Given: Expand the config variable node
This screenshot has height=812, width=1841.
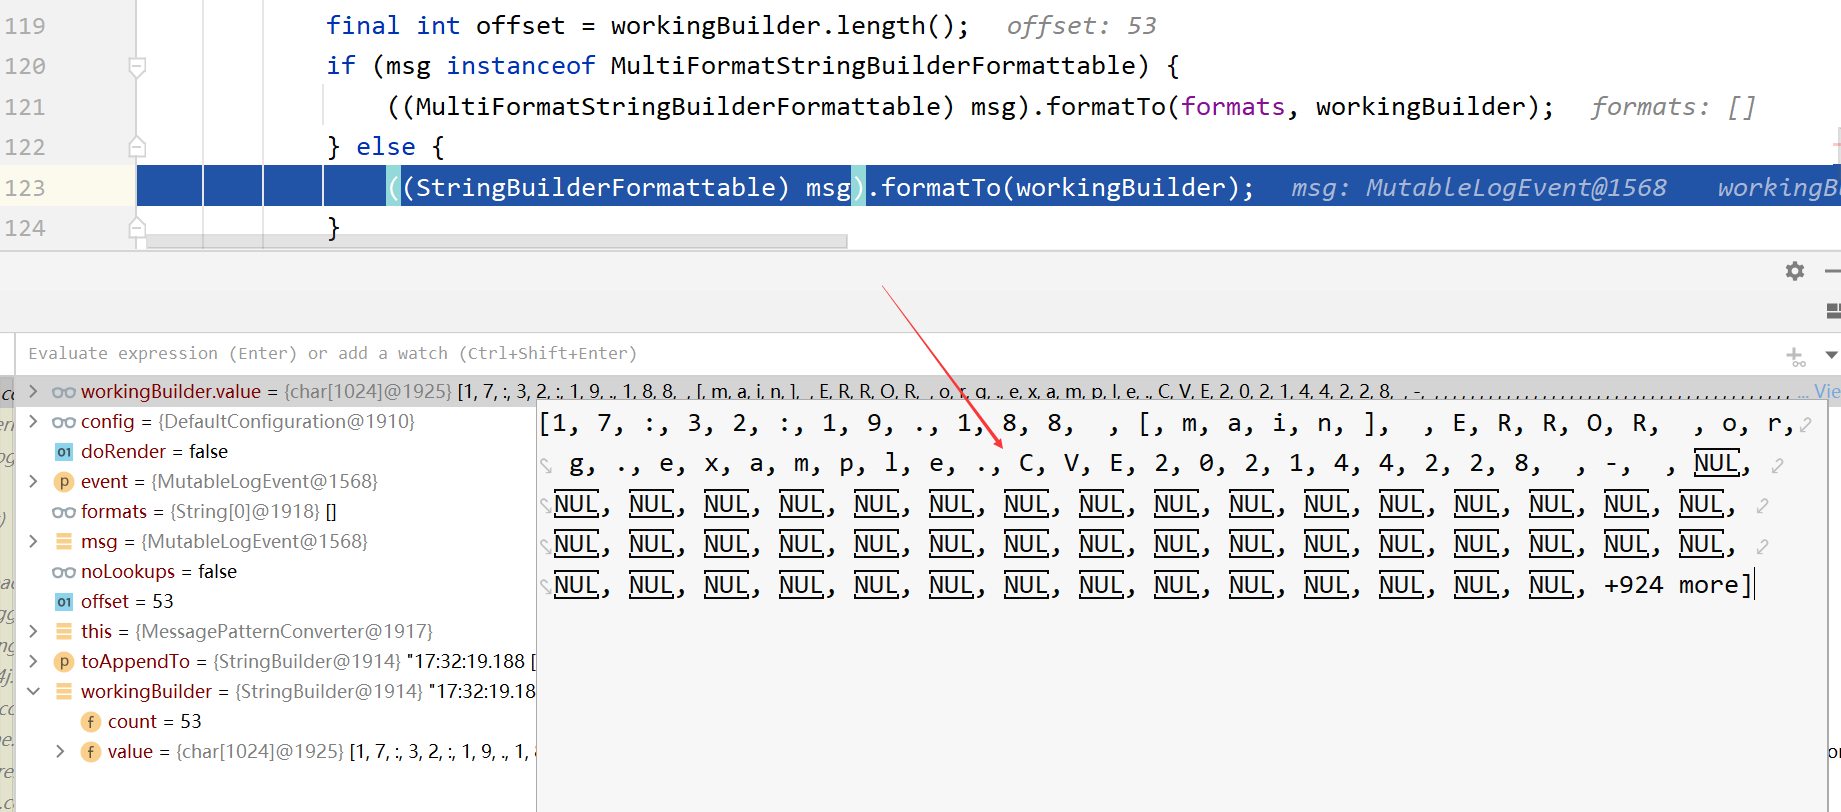Looking at the screenshot, I should (33, 422).
